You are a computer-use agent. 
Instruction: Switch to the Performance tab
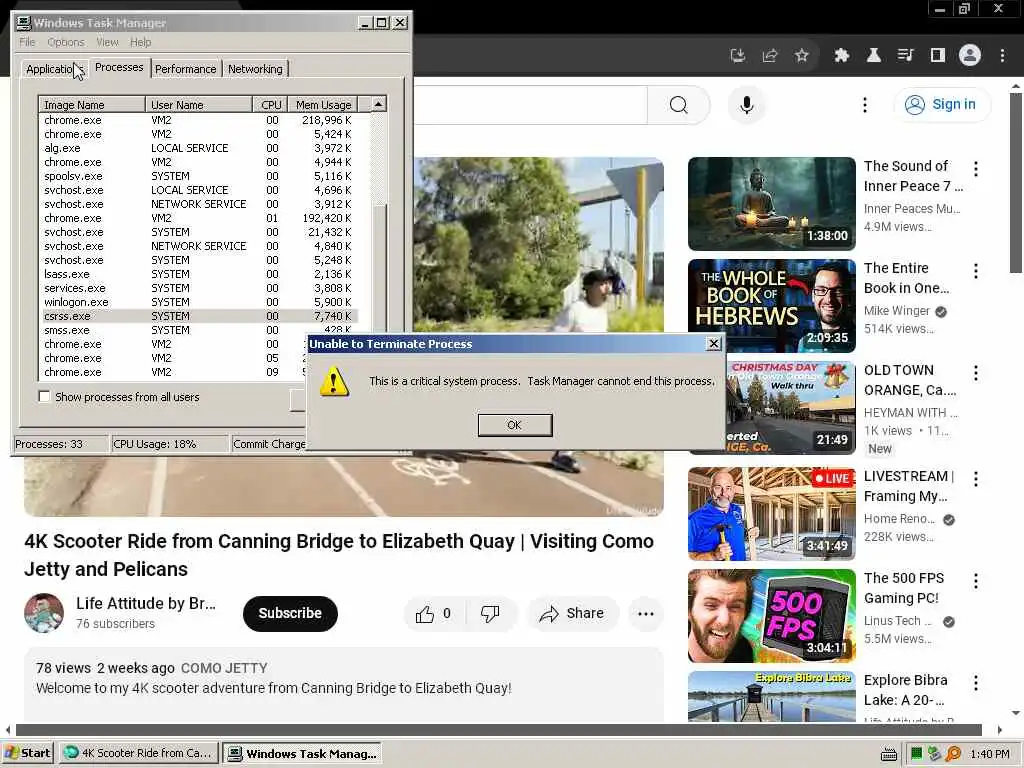coord(185,69)
